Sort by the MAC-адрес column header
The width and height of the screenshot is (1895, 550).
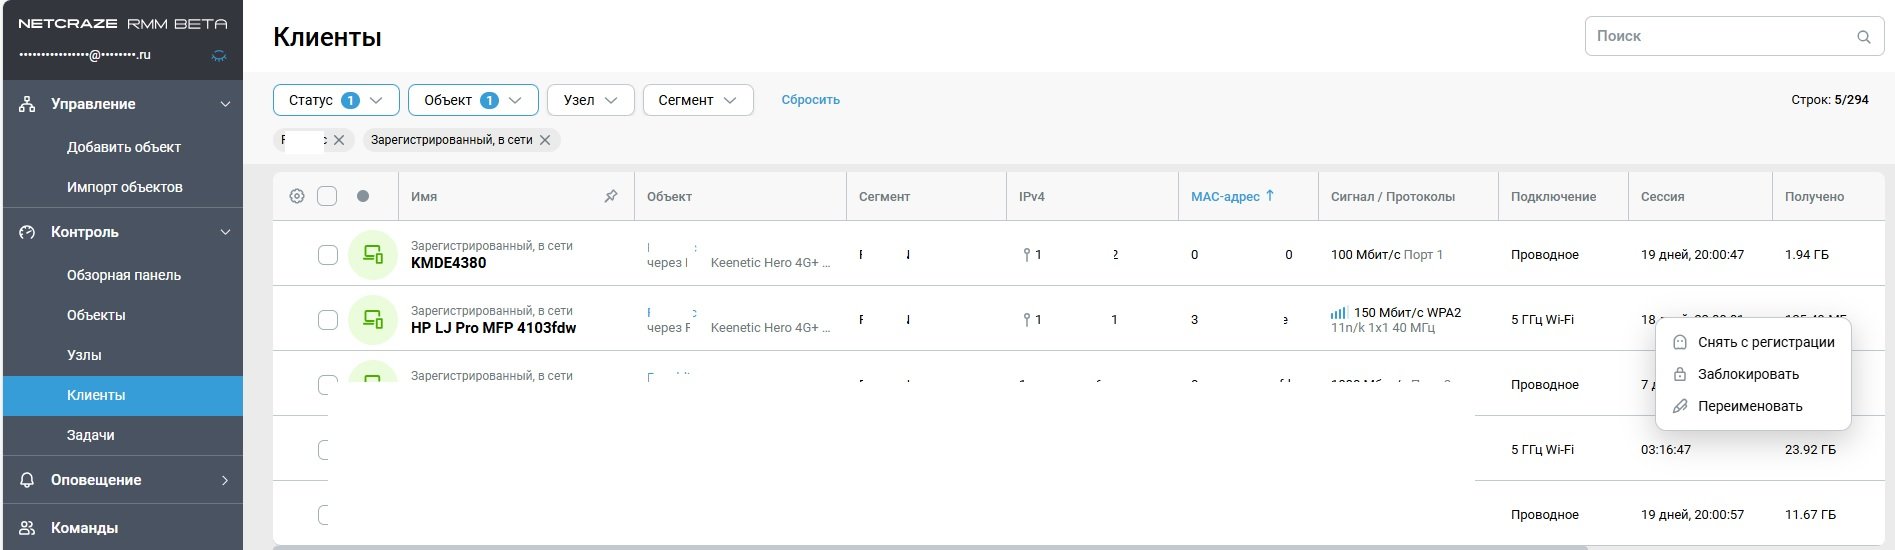[1225, 197]
